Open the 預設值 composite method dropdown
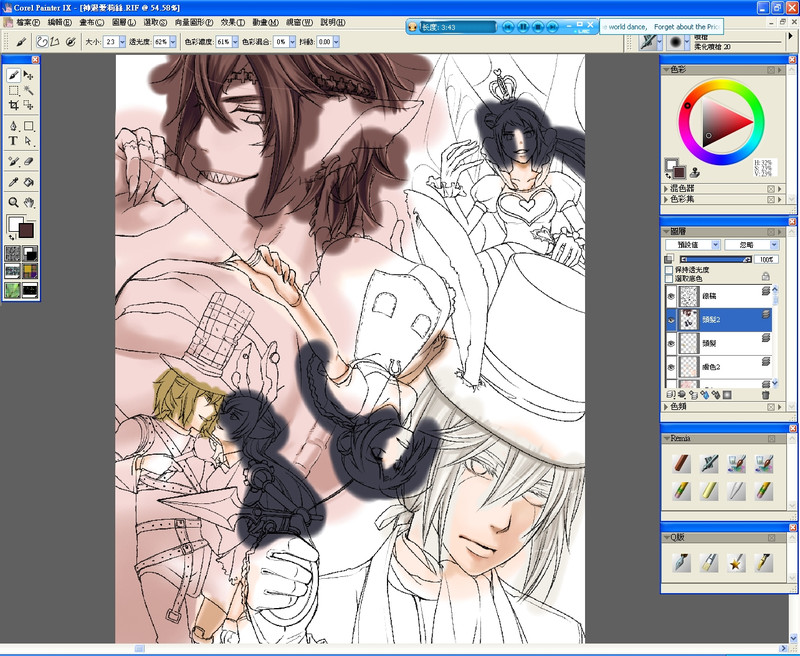This screenshot has height=656, width=800. pos(693,245)
